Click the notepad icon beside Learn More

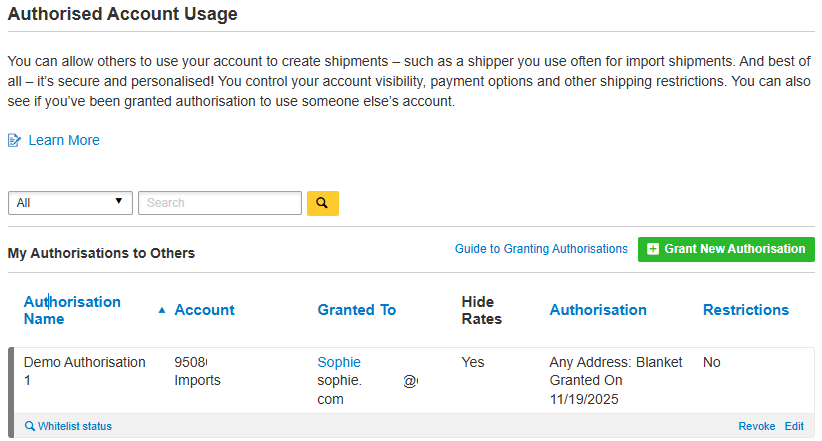14,141
